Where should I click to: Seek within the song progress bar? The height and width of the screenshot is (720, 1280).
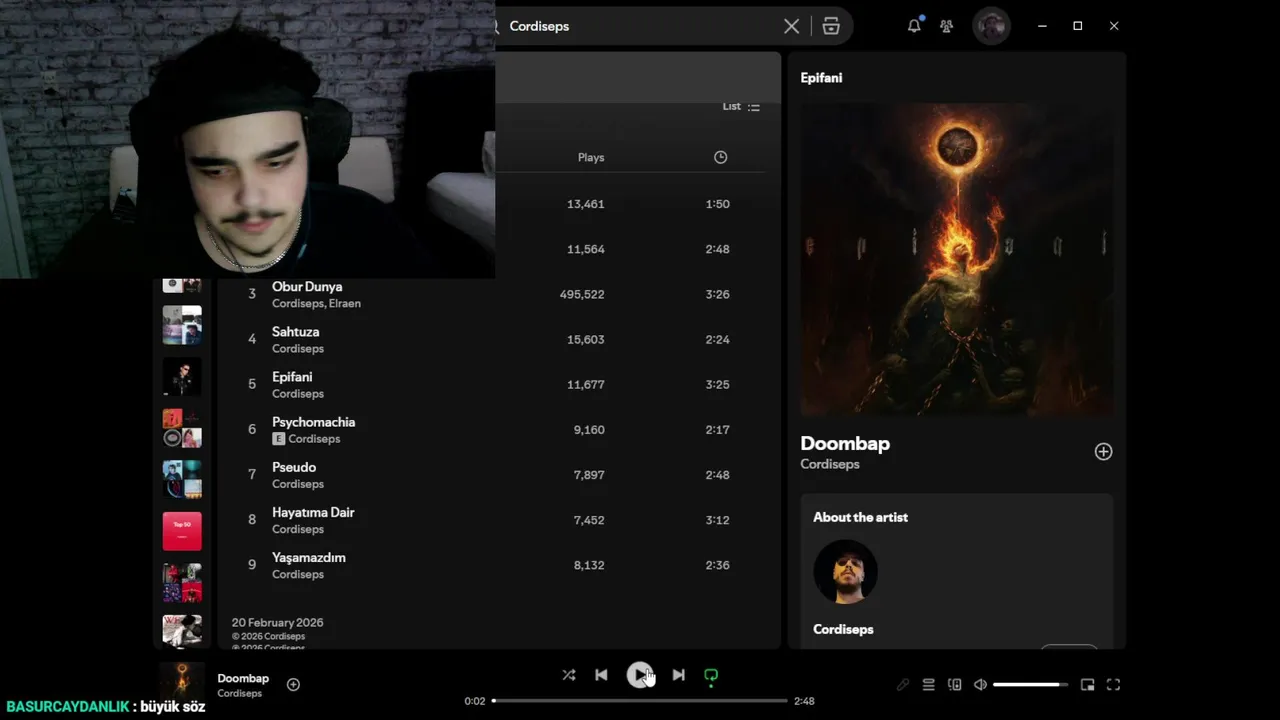tap(640, 701)
